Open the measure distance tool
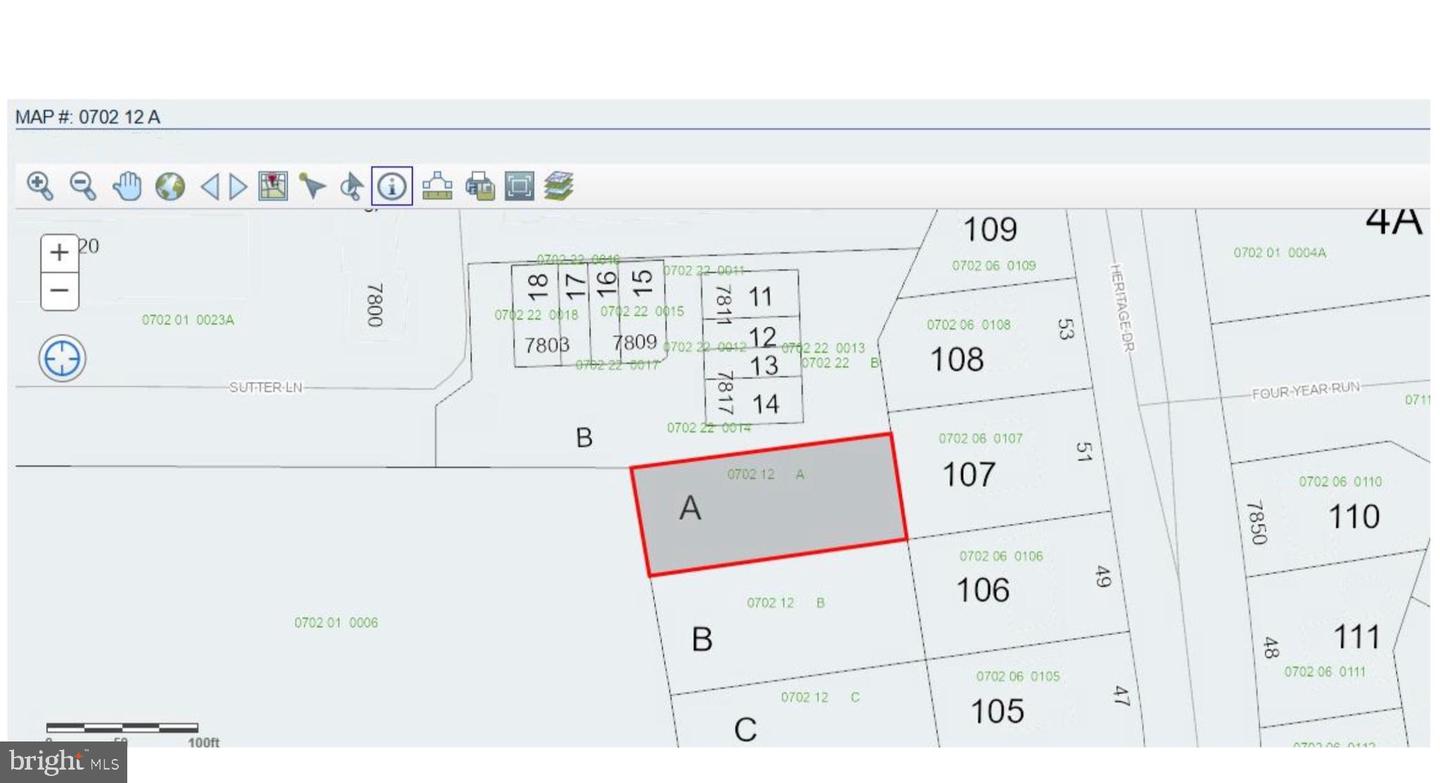The height and width of the screenshot is (783, 1440). pos(438,186)
